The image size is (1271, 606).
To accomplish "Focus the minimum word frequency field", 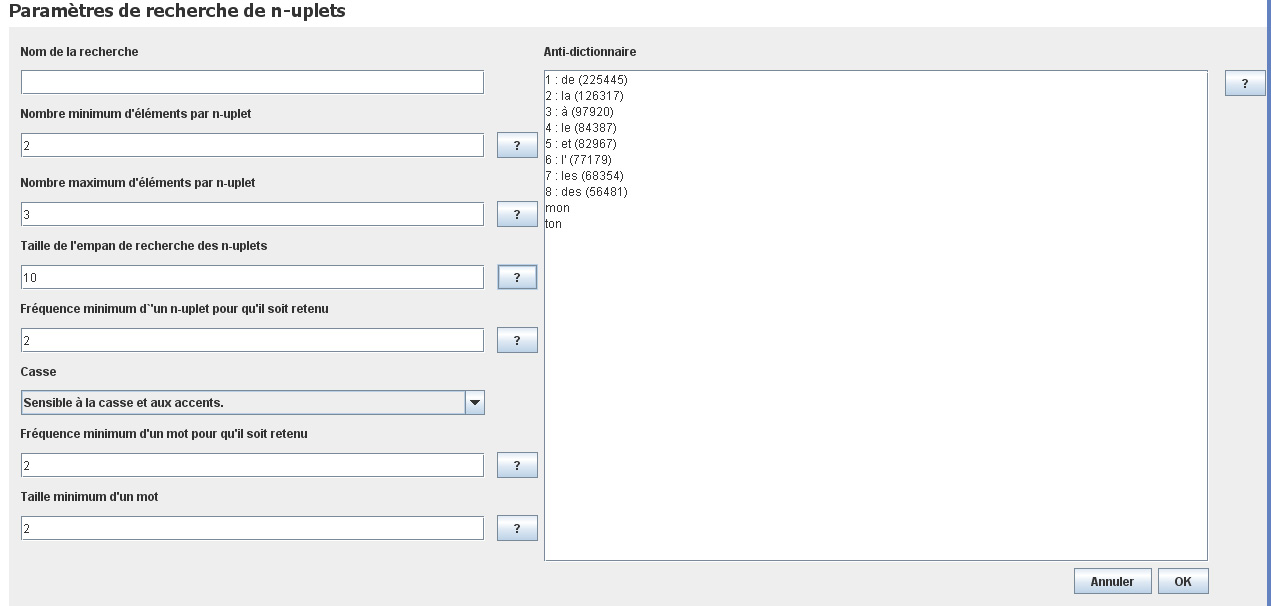I will [252, 466].
